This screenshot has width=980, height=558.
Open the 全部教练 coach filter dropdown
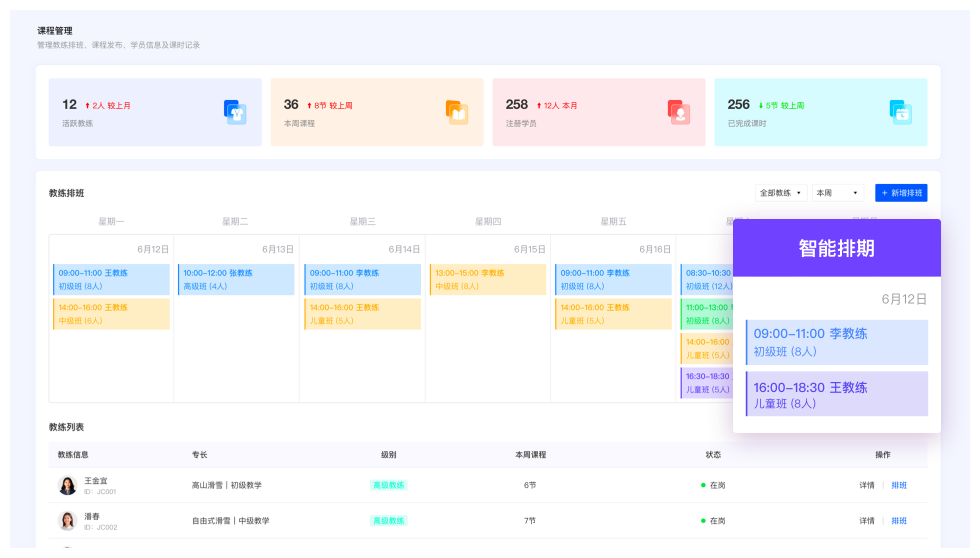coord(781,193)
